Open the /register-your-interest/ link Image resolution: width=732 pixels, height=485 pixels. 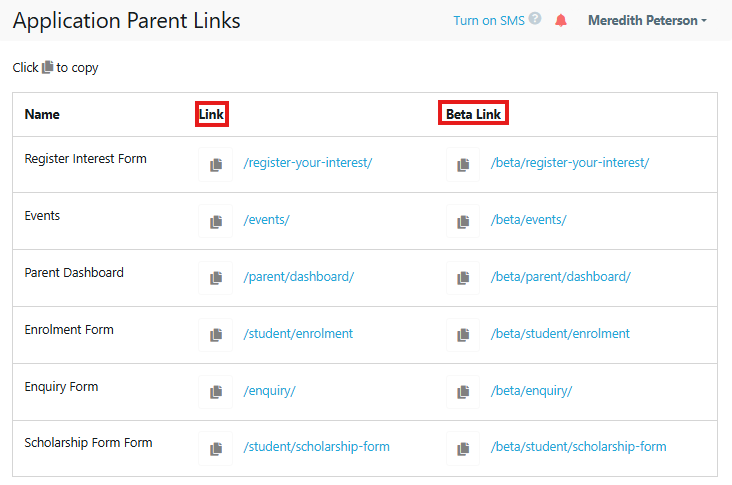click(307, 163)
